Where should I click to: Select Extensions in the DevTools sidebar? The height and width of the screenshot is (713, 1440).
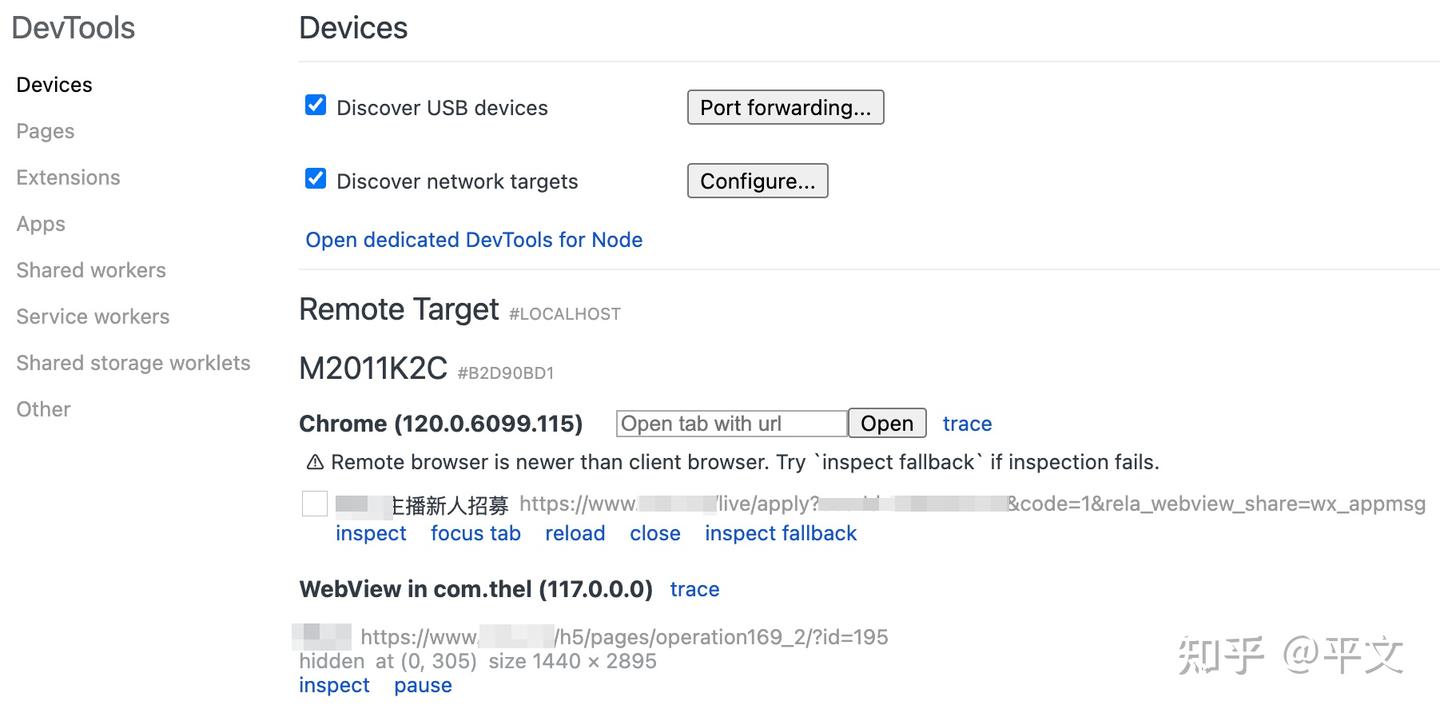click(x=68, y=177)
